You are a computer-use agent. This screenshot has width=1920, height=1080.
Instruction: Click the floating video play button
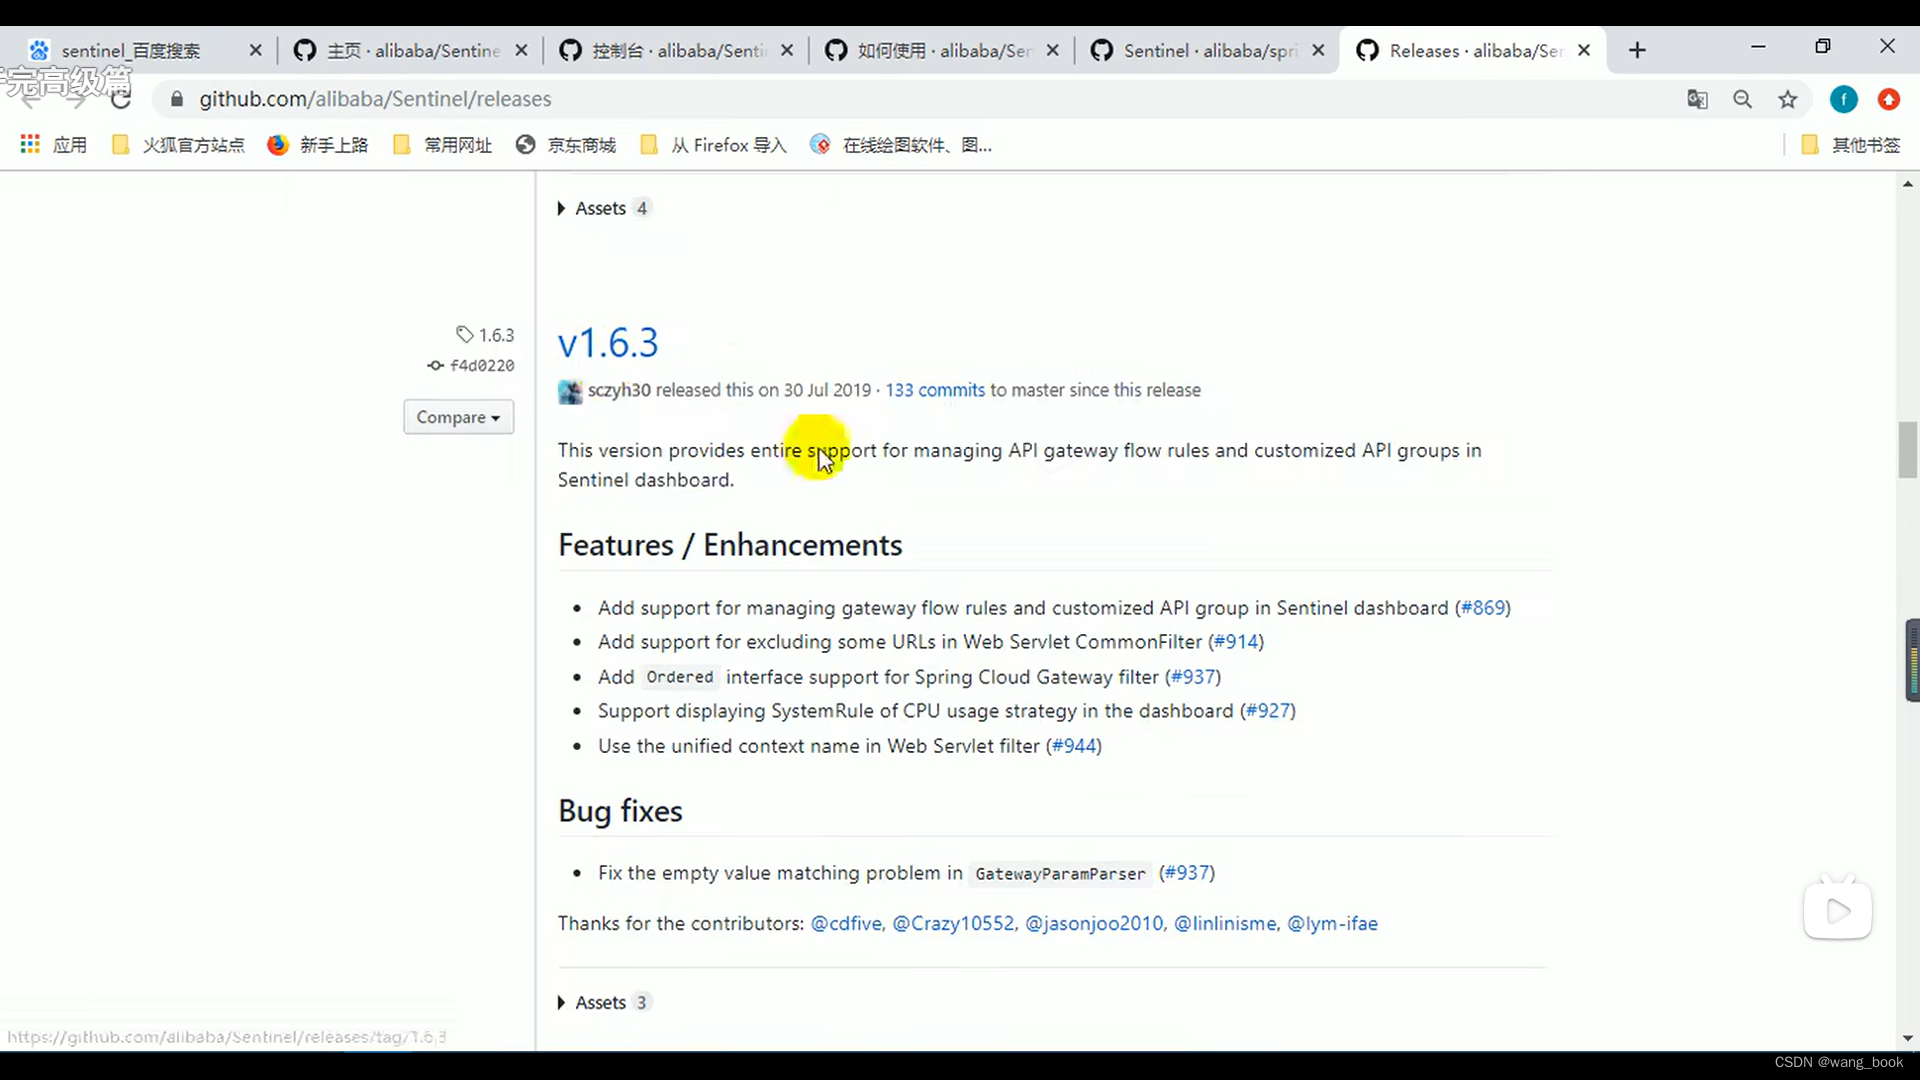(x=1838, y=911)
